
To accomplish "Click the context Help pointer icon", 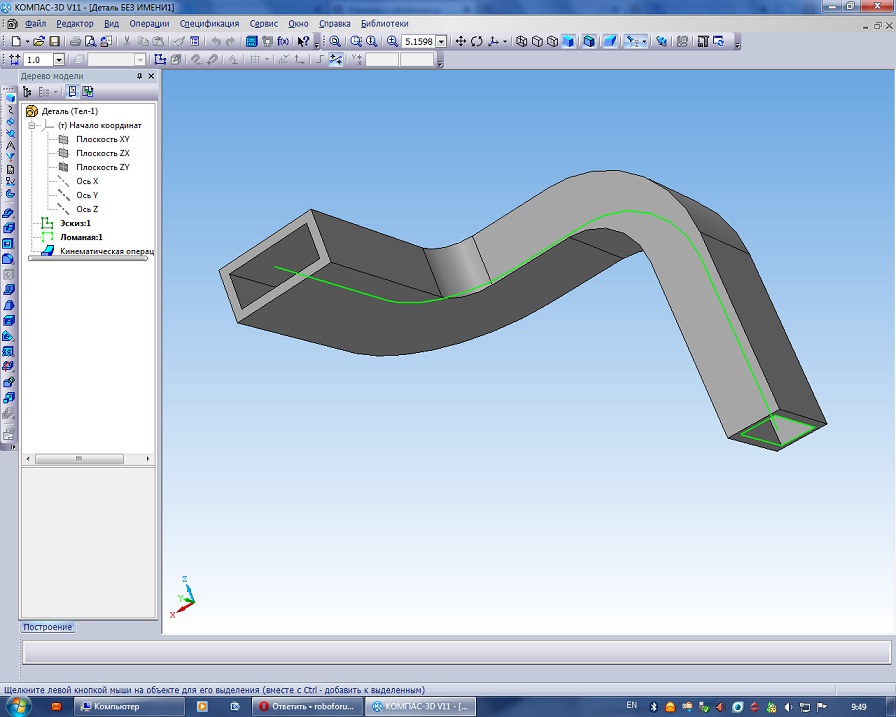I will [303, 41].
